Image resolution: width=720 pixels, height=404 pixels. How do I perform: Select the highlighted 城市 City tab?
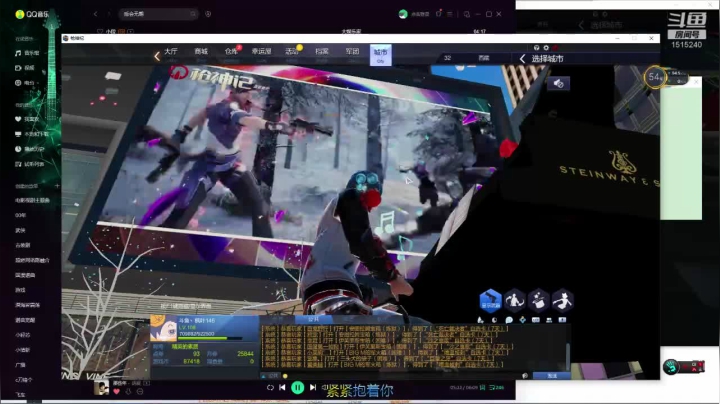(x=381, y=55)
